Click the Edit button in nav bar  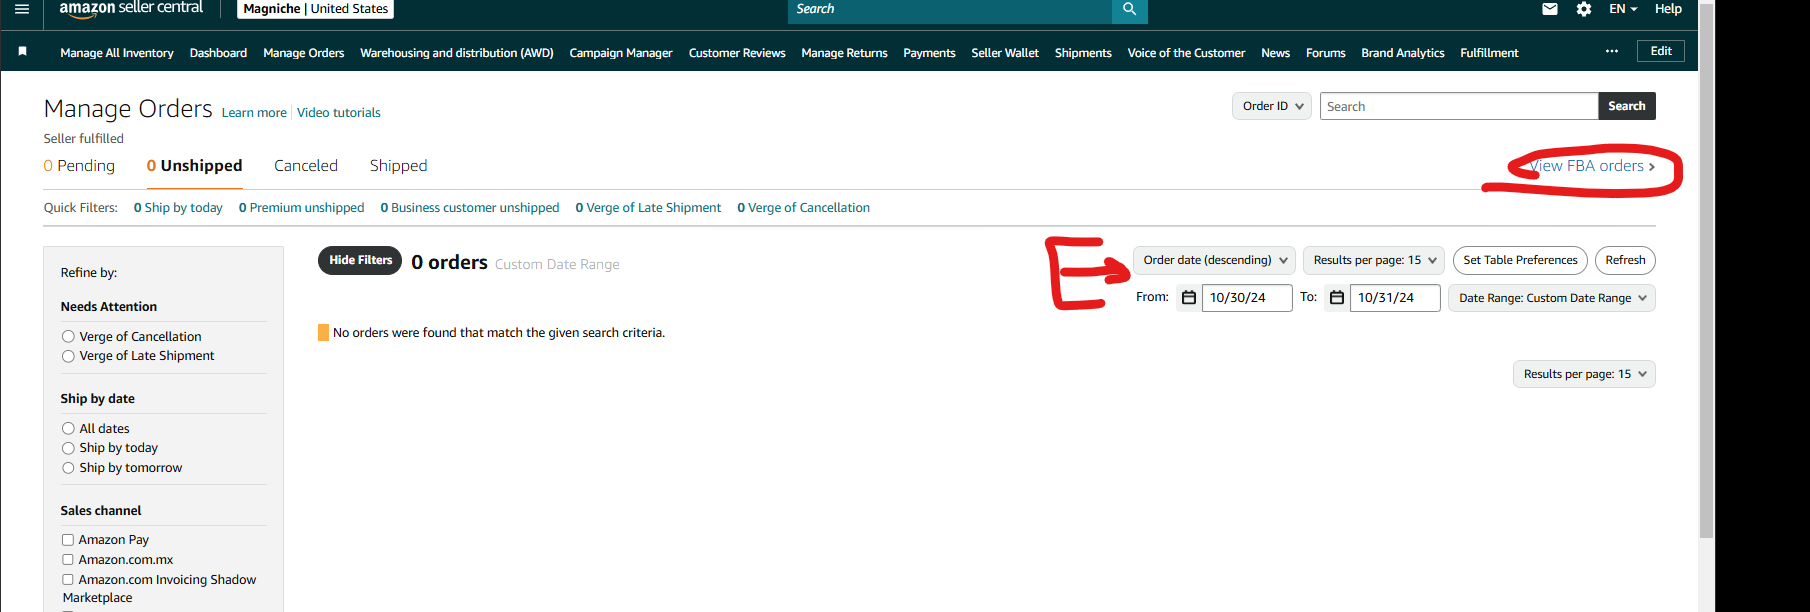coord(1661,51)
